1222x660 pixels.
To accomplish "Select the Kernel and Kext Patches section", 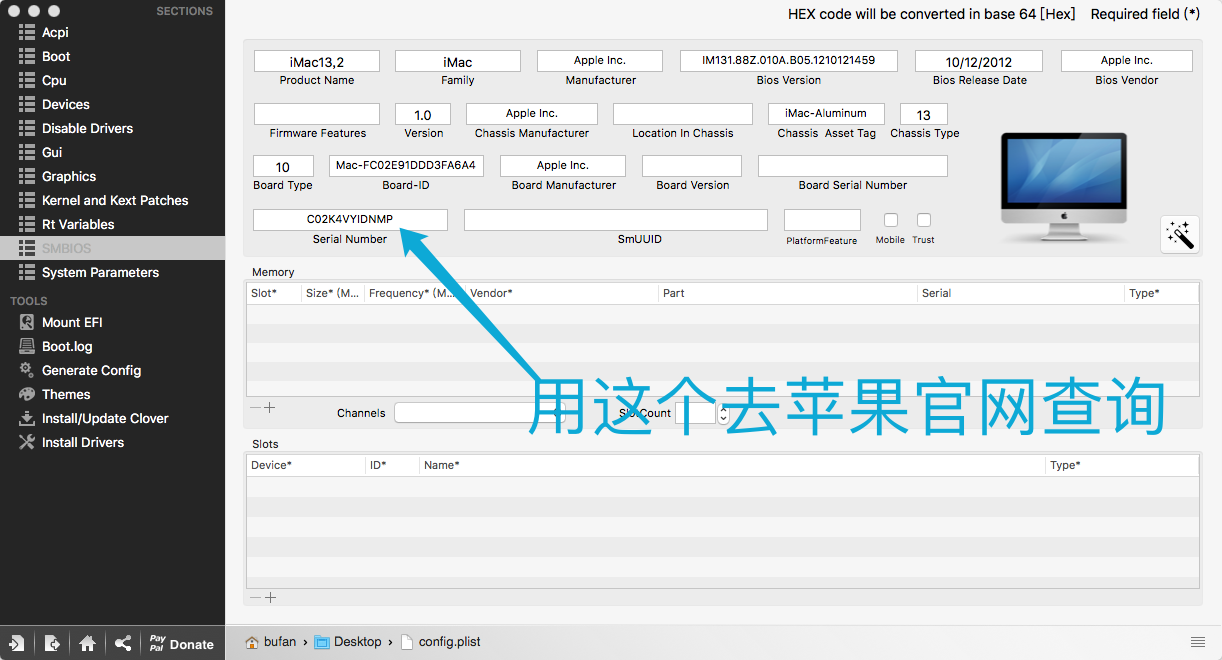I will [x=115, y=200].
